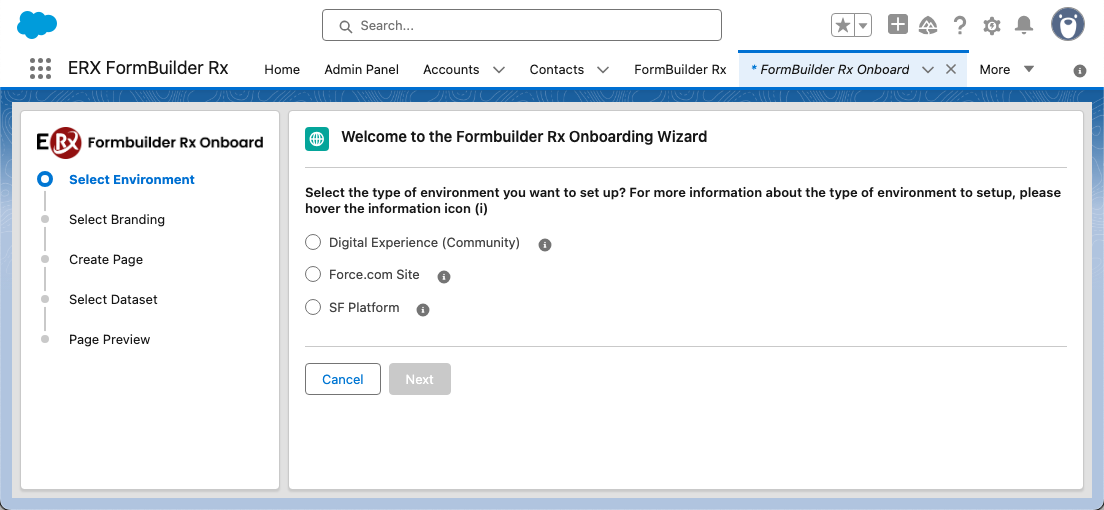This screenshot has height=510, width=1104.
Task: Click into the global Search field
Action: coord(522,25)
